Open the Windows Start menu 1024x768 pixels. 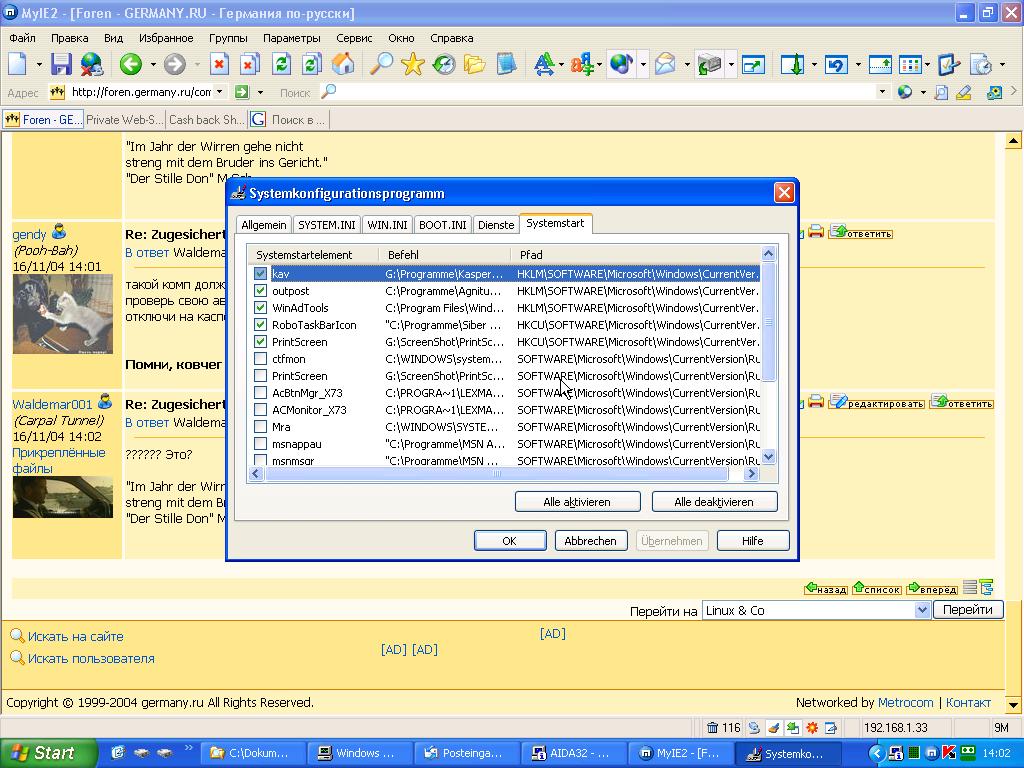click(x=48, y=753)
